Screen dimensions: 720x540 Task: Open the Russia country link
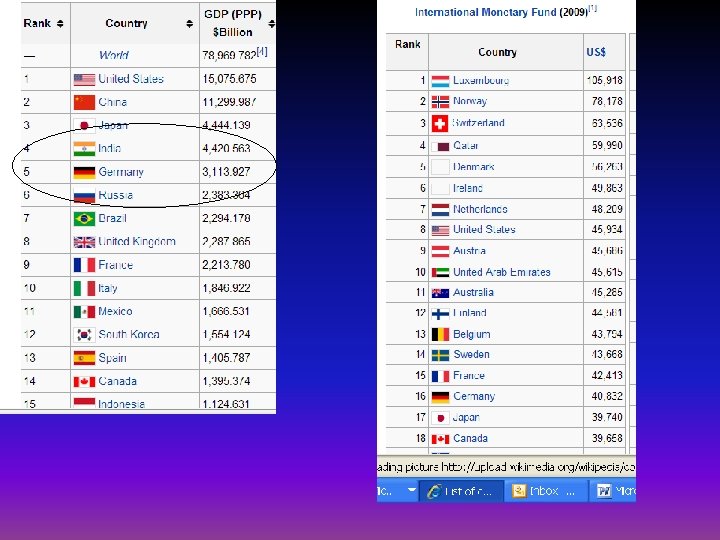pyautogui.click(x=116, y=195)
